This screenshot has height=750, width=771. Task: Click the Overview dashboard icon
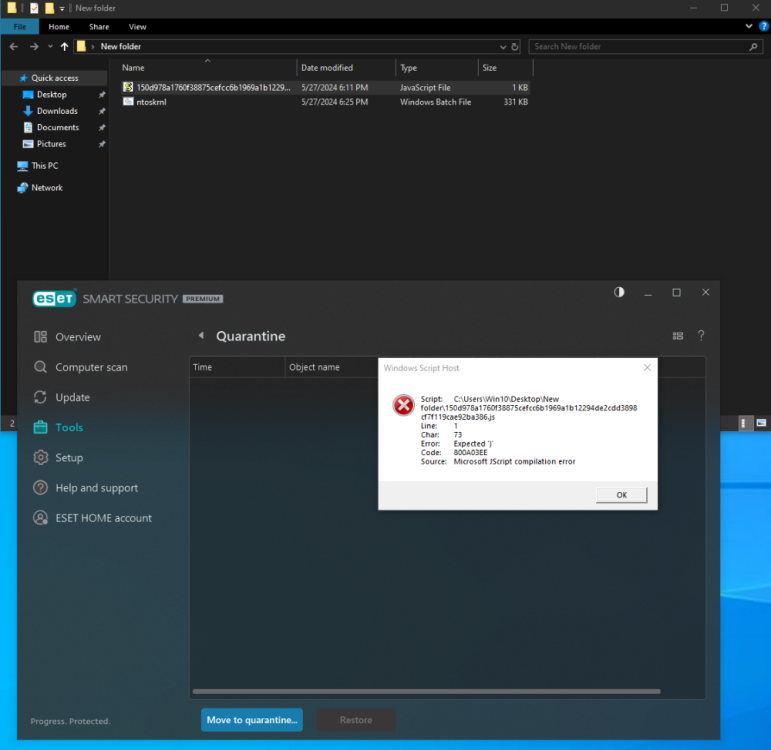(x=40, y=337)
